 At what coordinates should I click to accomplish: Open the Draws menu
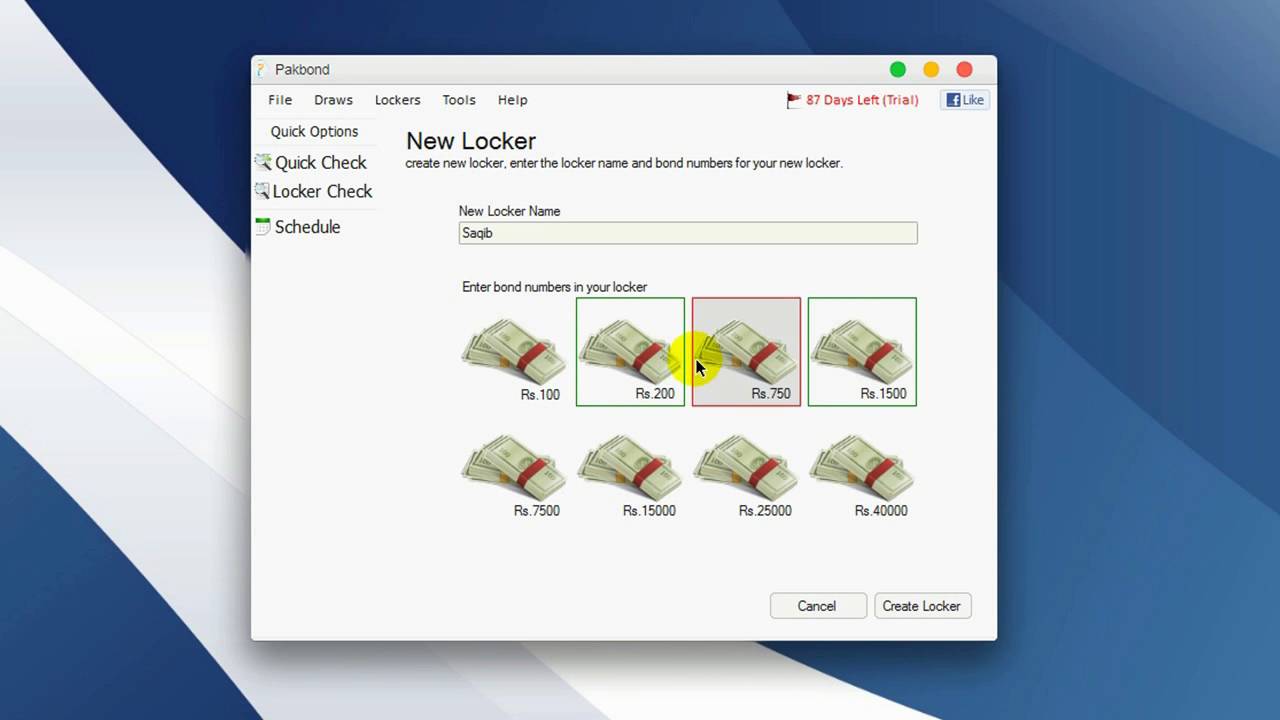[x=333, y=100]
